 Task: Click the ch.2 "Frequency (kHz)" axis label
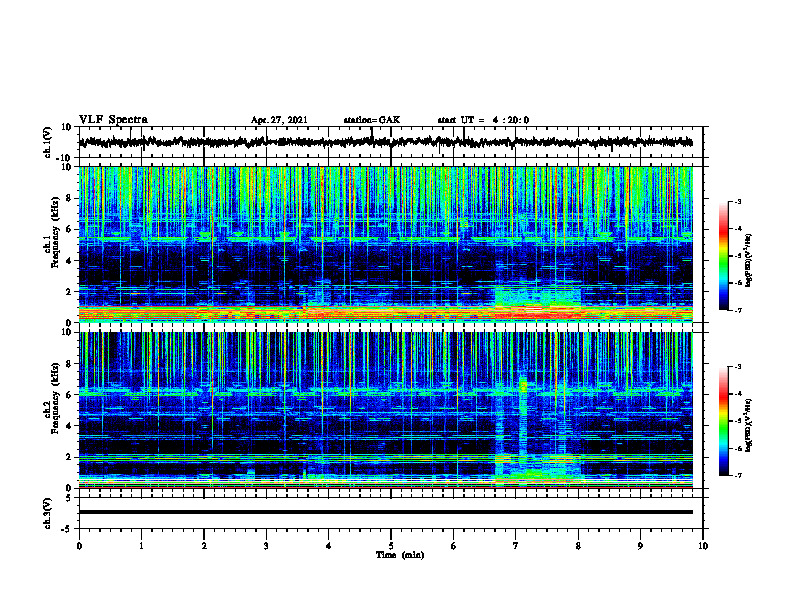point(54,398)
